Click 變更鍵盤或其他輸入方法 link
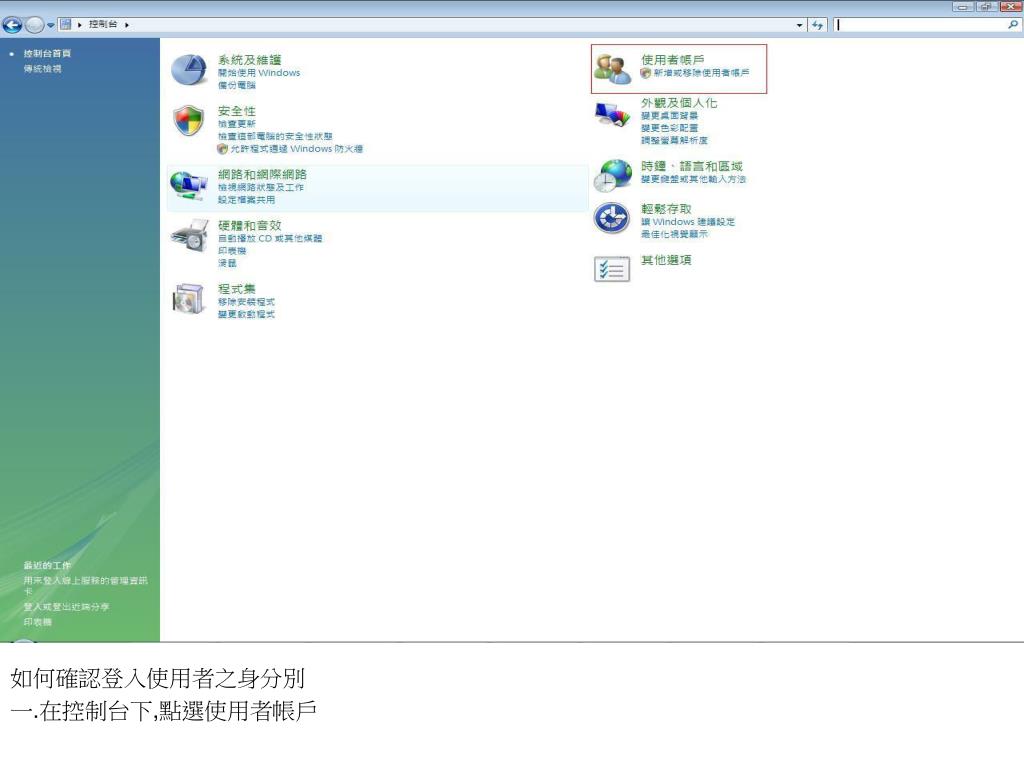 (693, 179)
